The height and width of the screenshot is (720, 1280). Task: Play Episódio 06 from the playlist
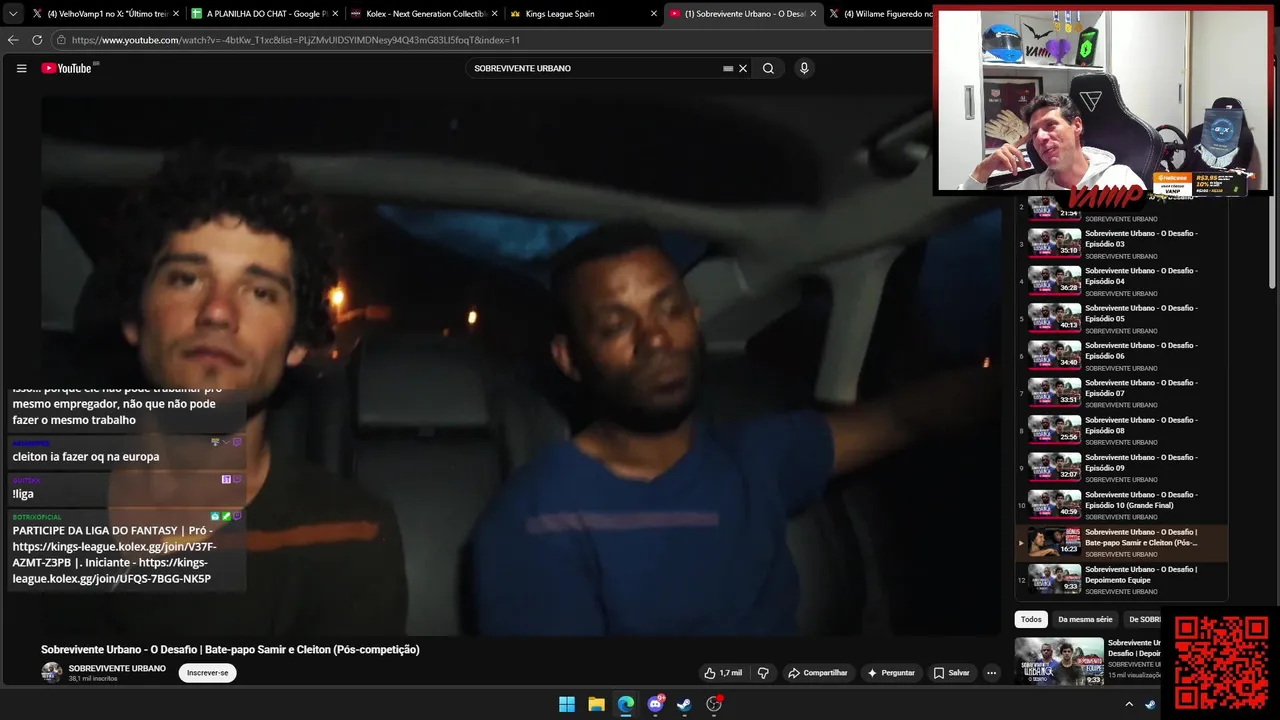(x=1121, y=356)
